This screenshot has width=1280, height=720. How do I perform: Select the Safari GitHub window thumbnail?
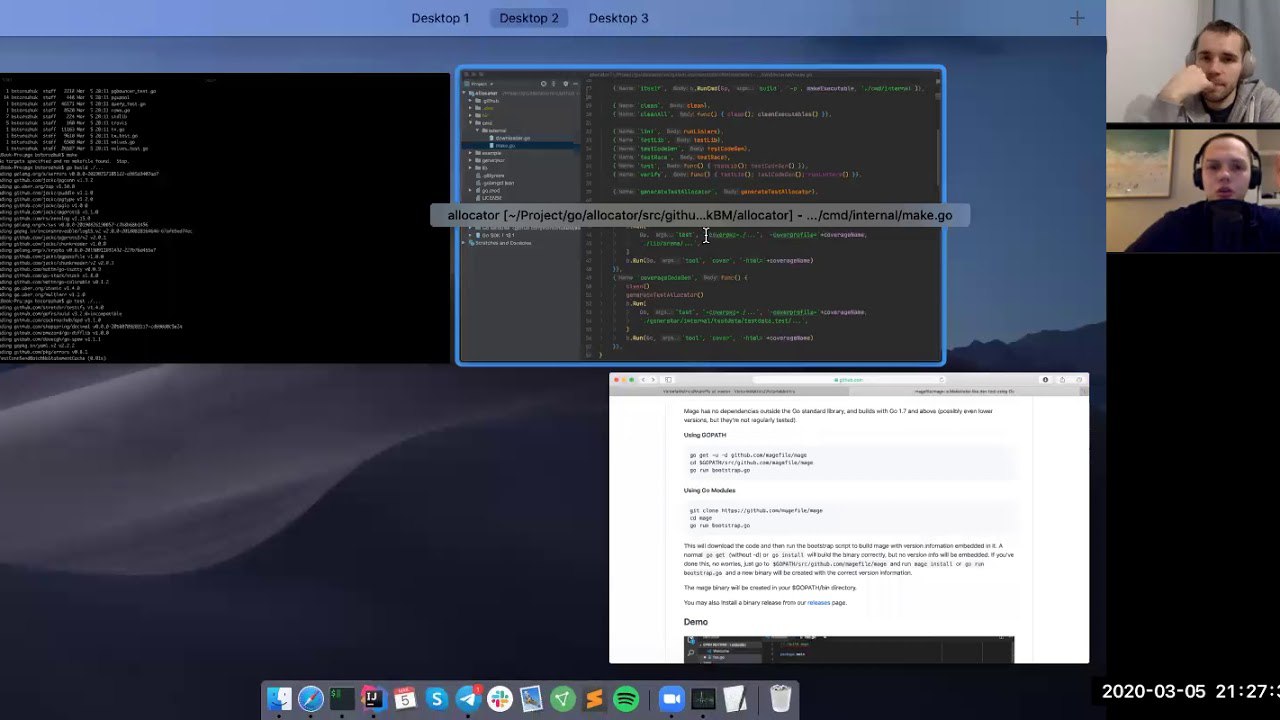point(849,518)
